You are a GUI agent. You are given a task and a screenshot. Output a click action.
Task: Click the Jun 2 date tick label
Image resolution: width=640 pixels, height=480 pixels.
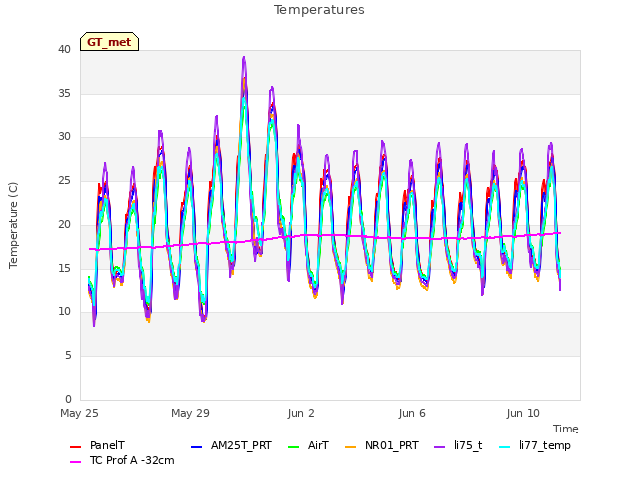coord(301,413)
